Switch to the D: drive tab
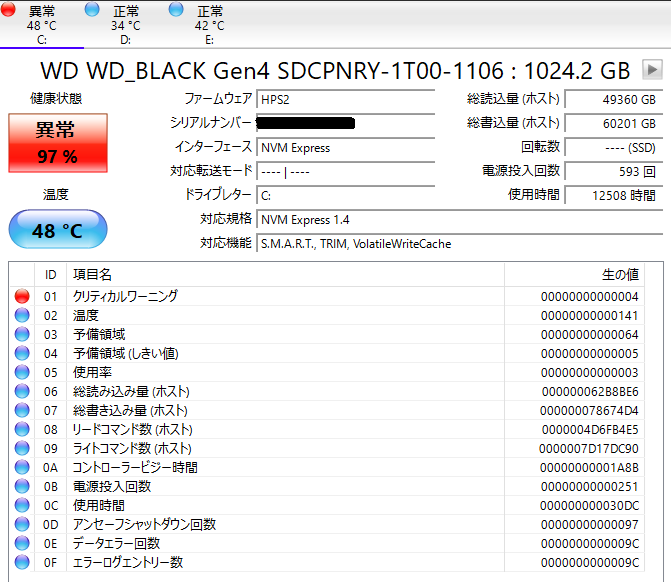Viewport: 671px width, 582px height. click(125, 24)
